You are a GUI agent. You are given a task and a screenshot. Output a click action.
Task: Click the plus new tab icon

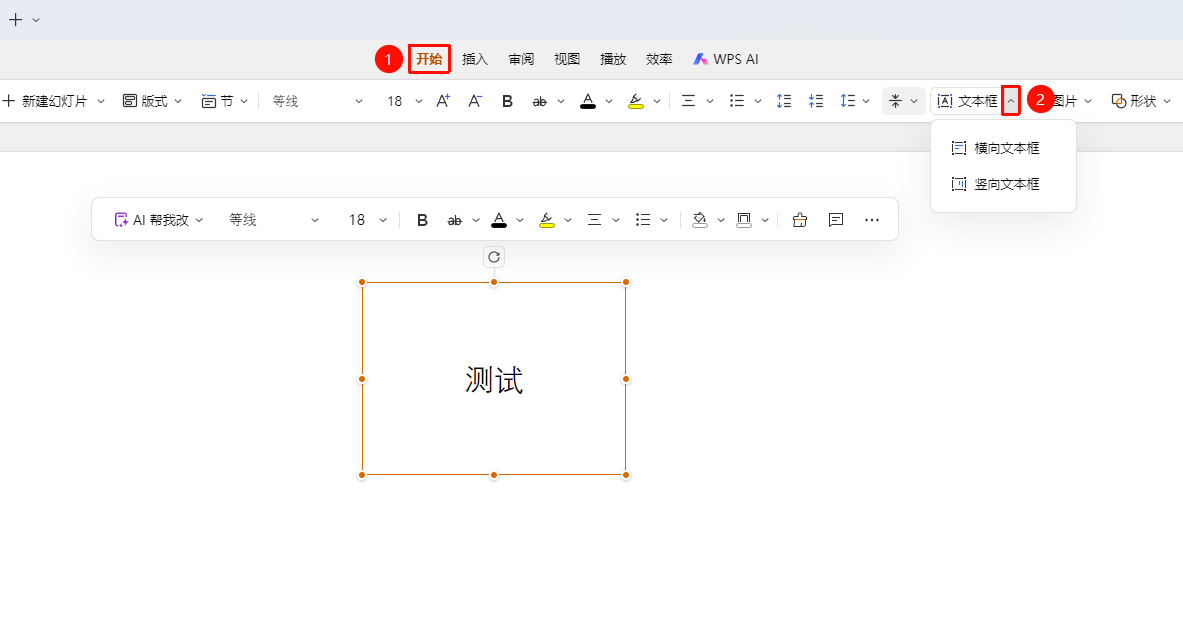click(x=15, y=20)
